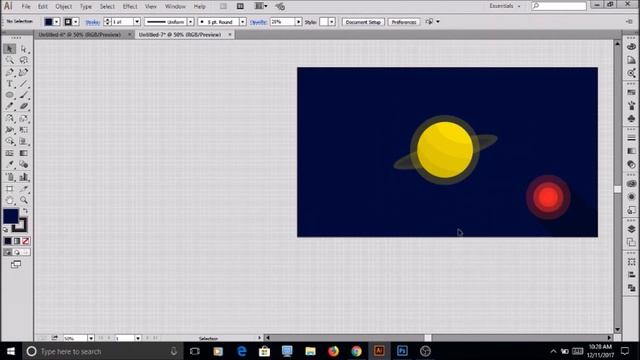Open the Pathfinder panel icon
This screenshot has width=640, height=360.
[x=631, y=288]
